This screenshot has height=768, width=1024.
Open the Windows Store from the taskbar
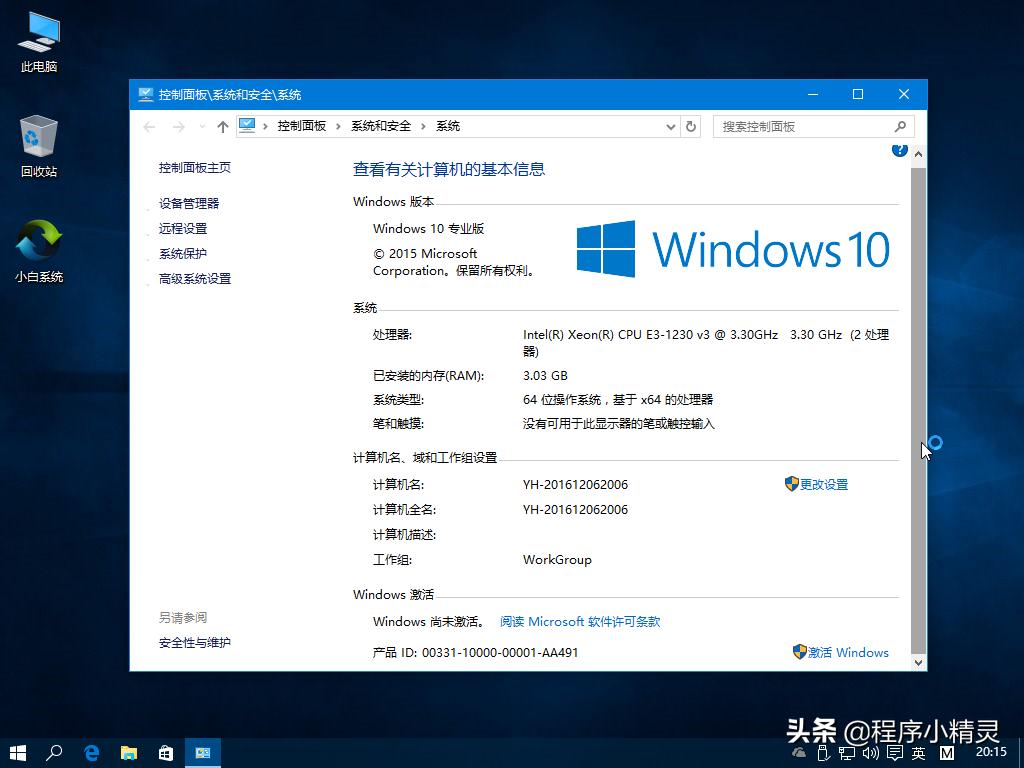[165, 752]
